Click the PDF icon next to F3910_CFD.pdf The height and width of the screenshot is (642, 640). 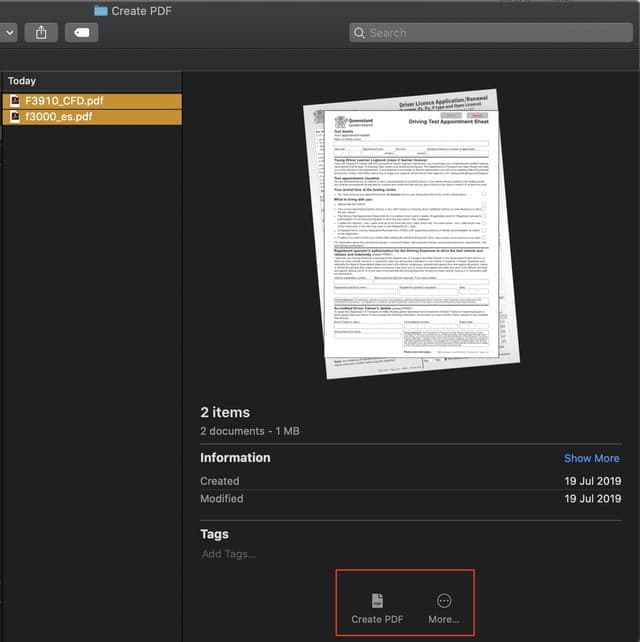tap(15, 101)
